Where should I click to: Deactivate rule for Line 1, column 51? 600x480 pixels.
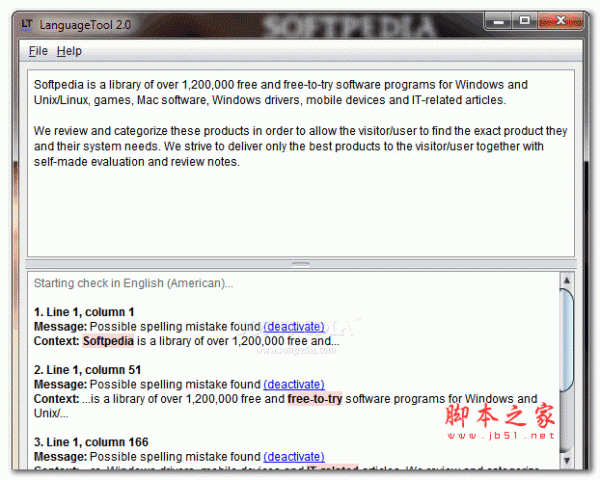click(294, 384)
